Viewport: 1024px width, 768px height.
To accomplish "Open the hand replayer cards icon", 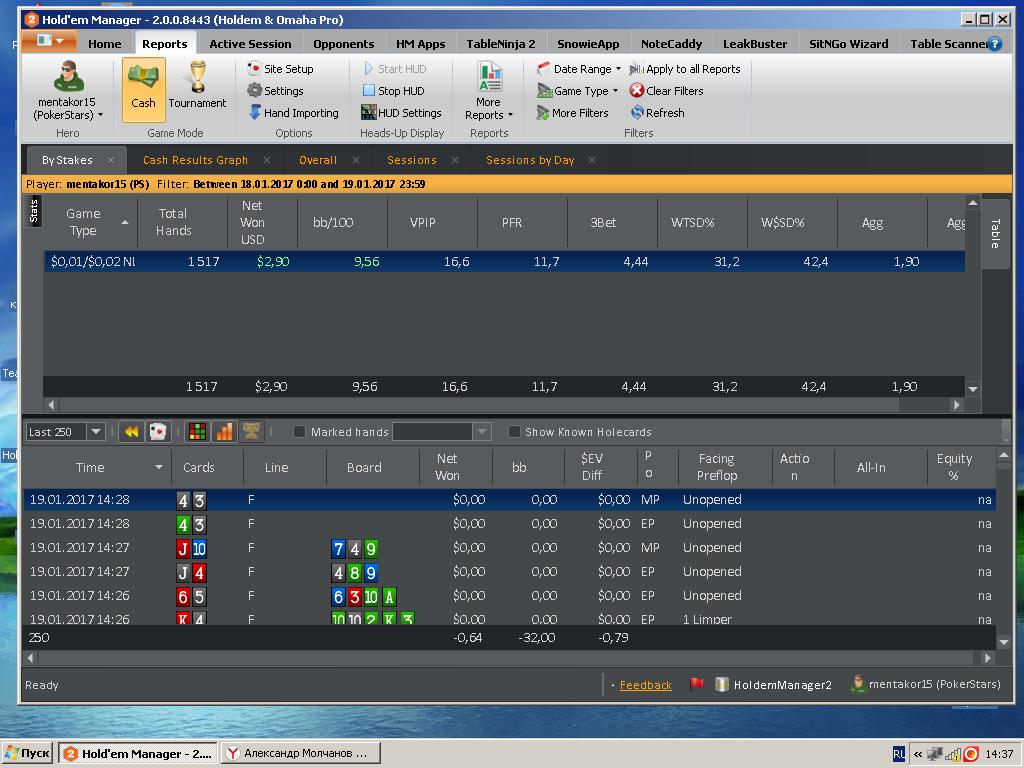I will tap(158, 432).
